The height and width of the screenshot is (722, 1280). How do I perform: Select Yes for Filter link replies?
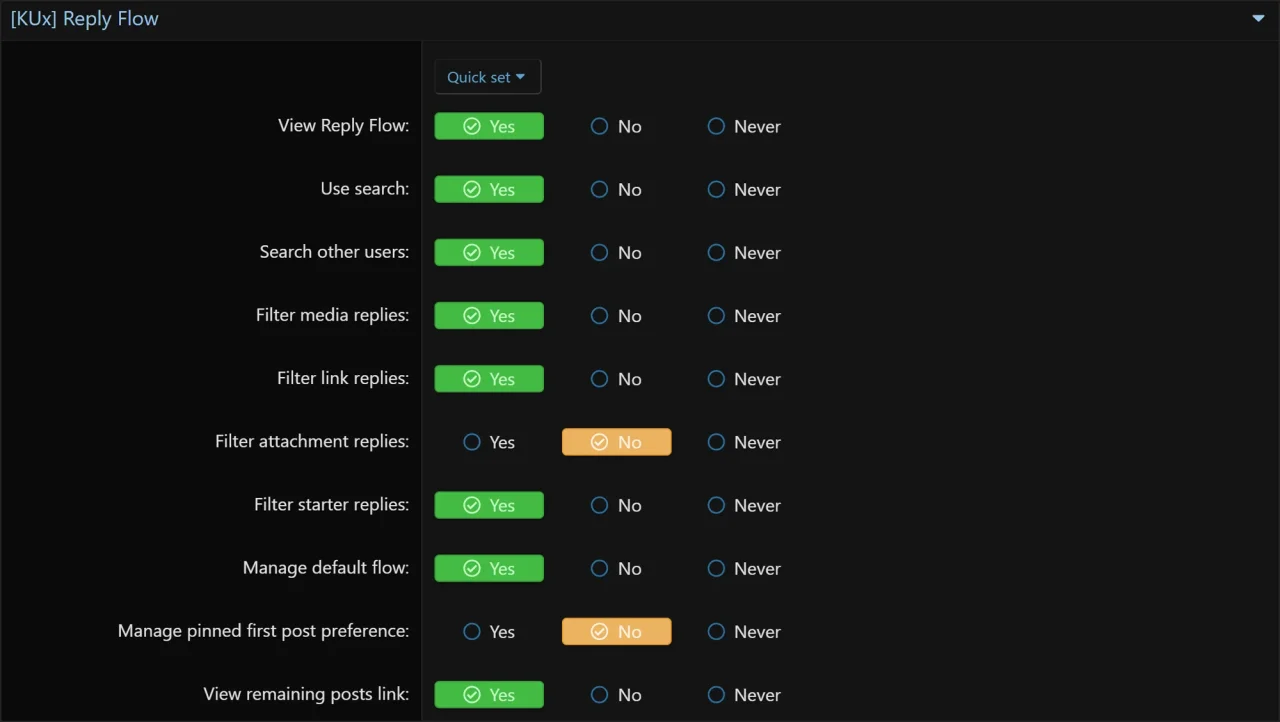[x=489, y=378]
